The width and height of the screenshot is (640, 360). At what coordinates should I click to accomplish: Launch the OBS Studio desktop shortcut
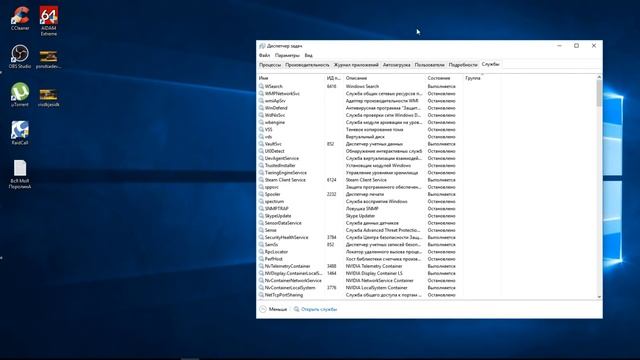(x=20, y=56)
